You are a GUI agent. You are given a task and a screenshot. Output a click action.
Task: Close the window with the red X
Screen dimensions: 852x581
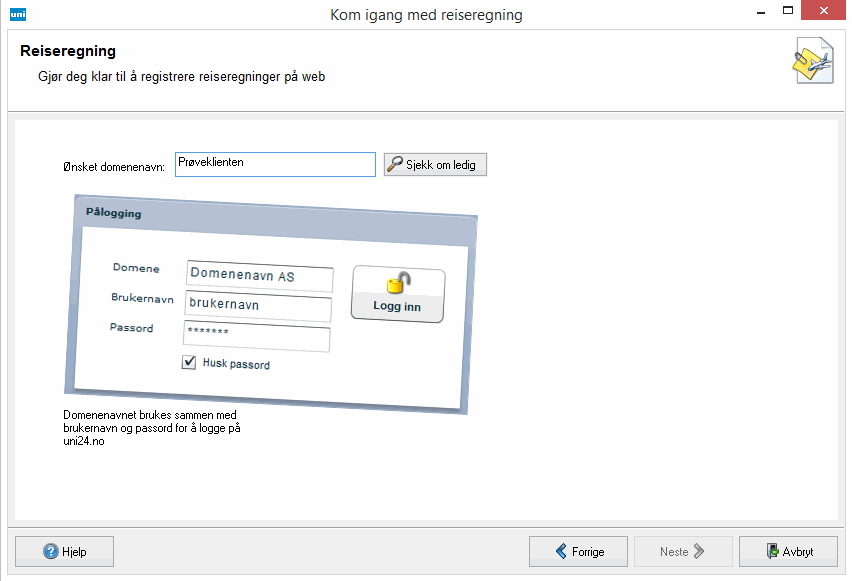coord(828,14)
